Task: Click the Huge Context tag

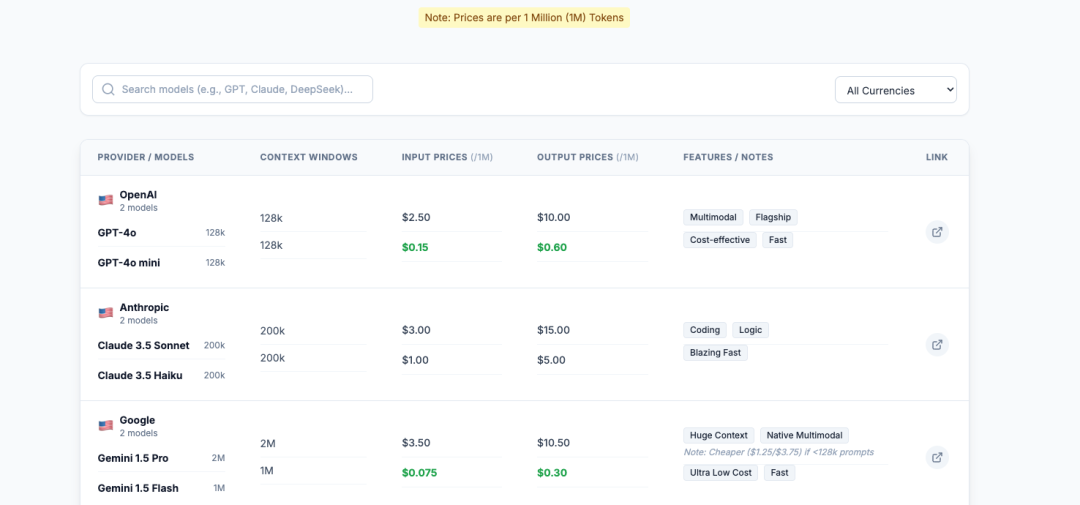Action: click(x=718, y=435)
